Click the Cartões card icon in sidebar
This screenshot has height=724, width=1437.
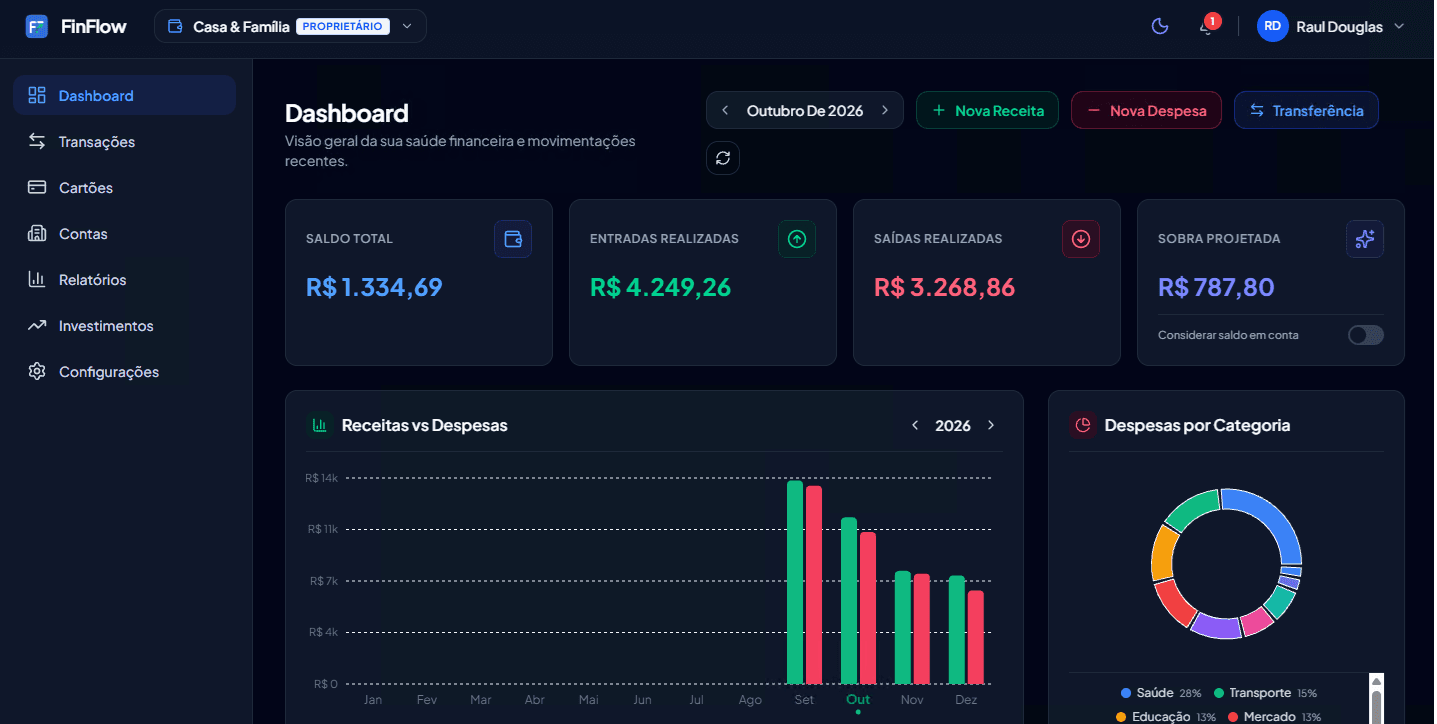point(37,187)
